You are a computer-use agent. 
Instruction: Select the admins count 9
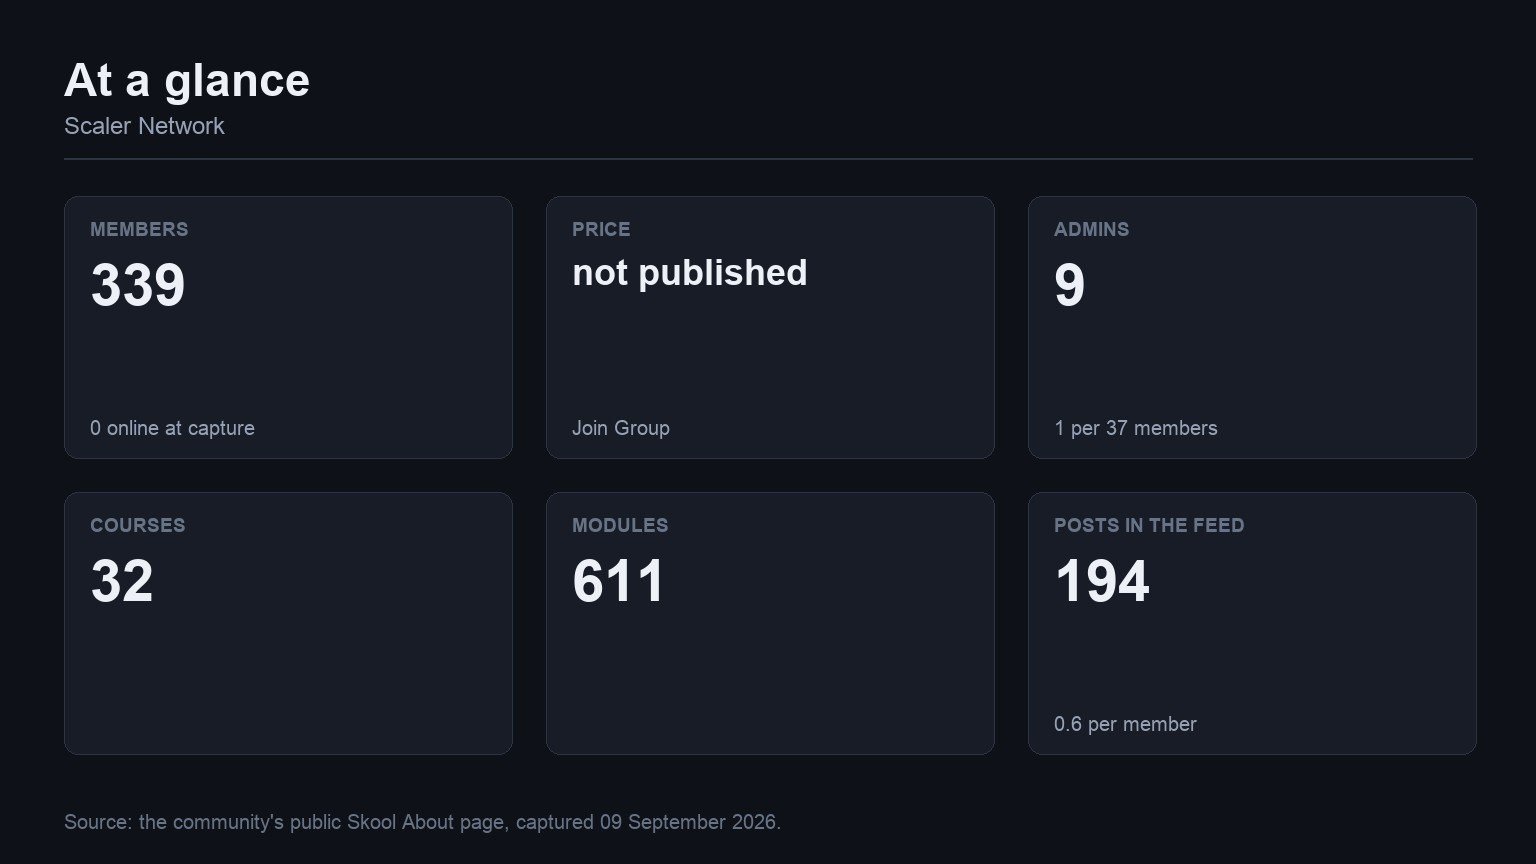point(1069,285)
